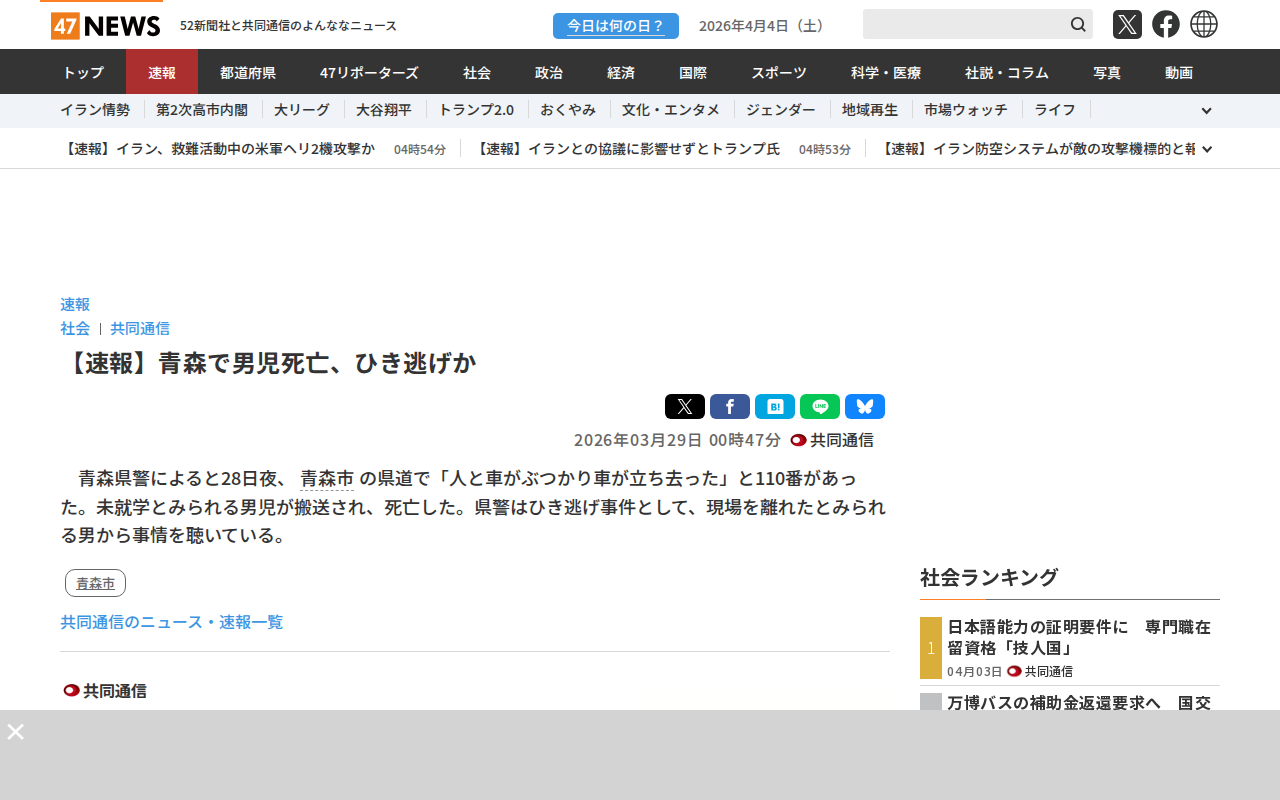Share article on Bluesky
Viewport: 1280px width, 800px height.
click(x=865, y=407)
